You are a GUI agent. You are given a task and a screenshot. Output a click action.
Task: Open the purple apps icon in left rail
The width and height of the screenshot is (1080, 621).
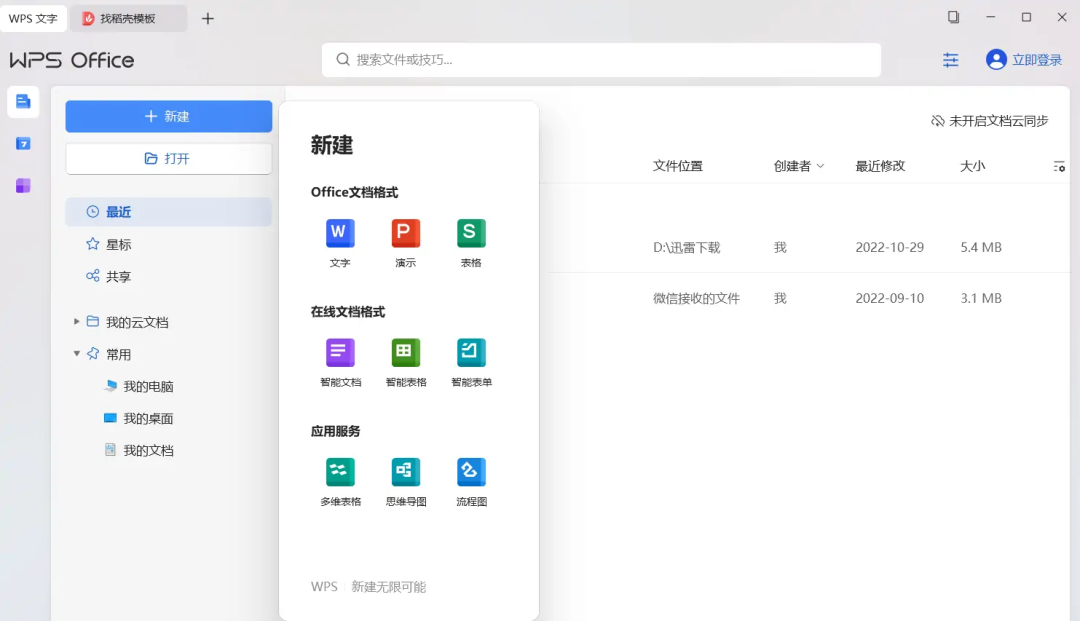pyautogui.click(x=23, y=185)
